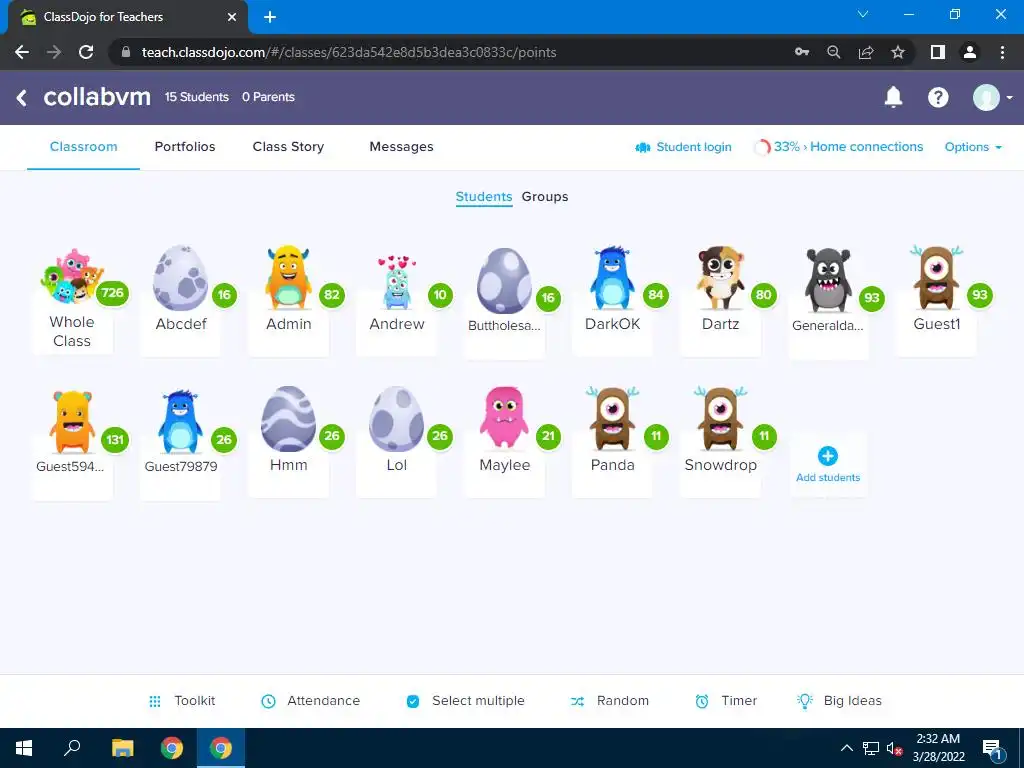
Task: Click the Home connections progress circle
Action: (x=761, y=148)
